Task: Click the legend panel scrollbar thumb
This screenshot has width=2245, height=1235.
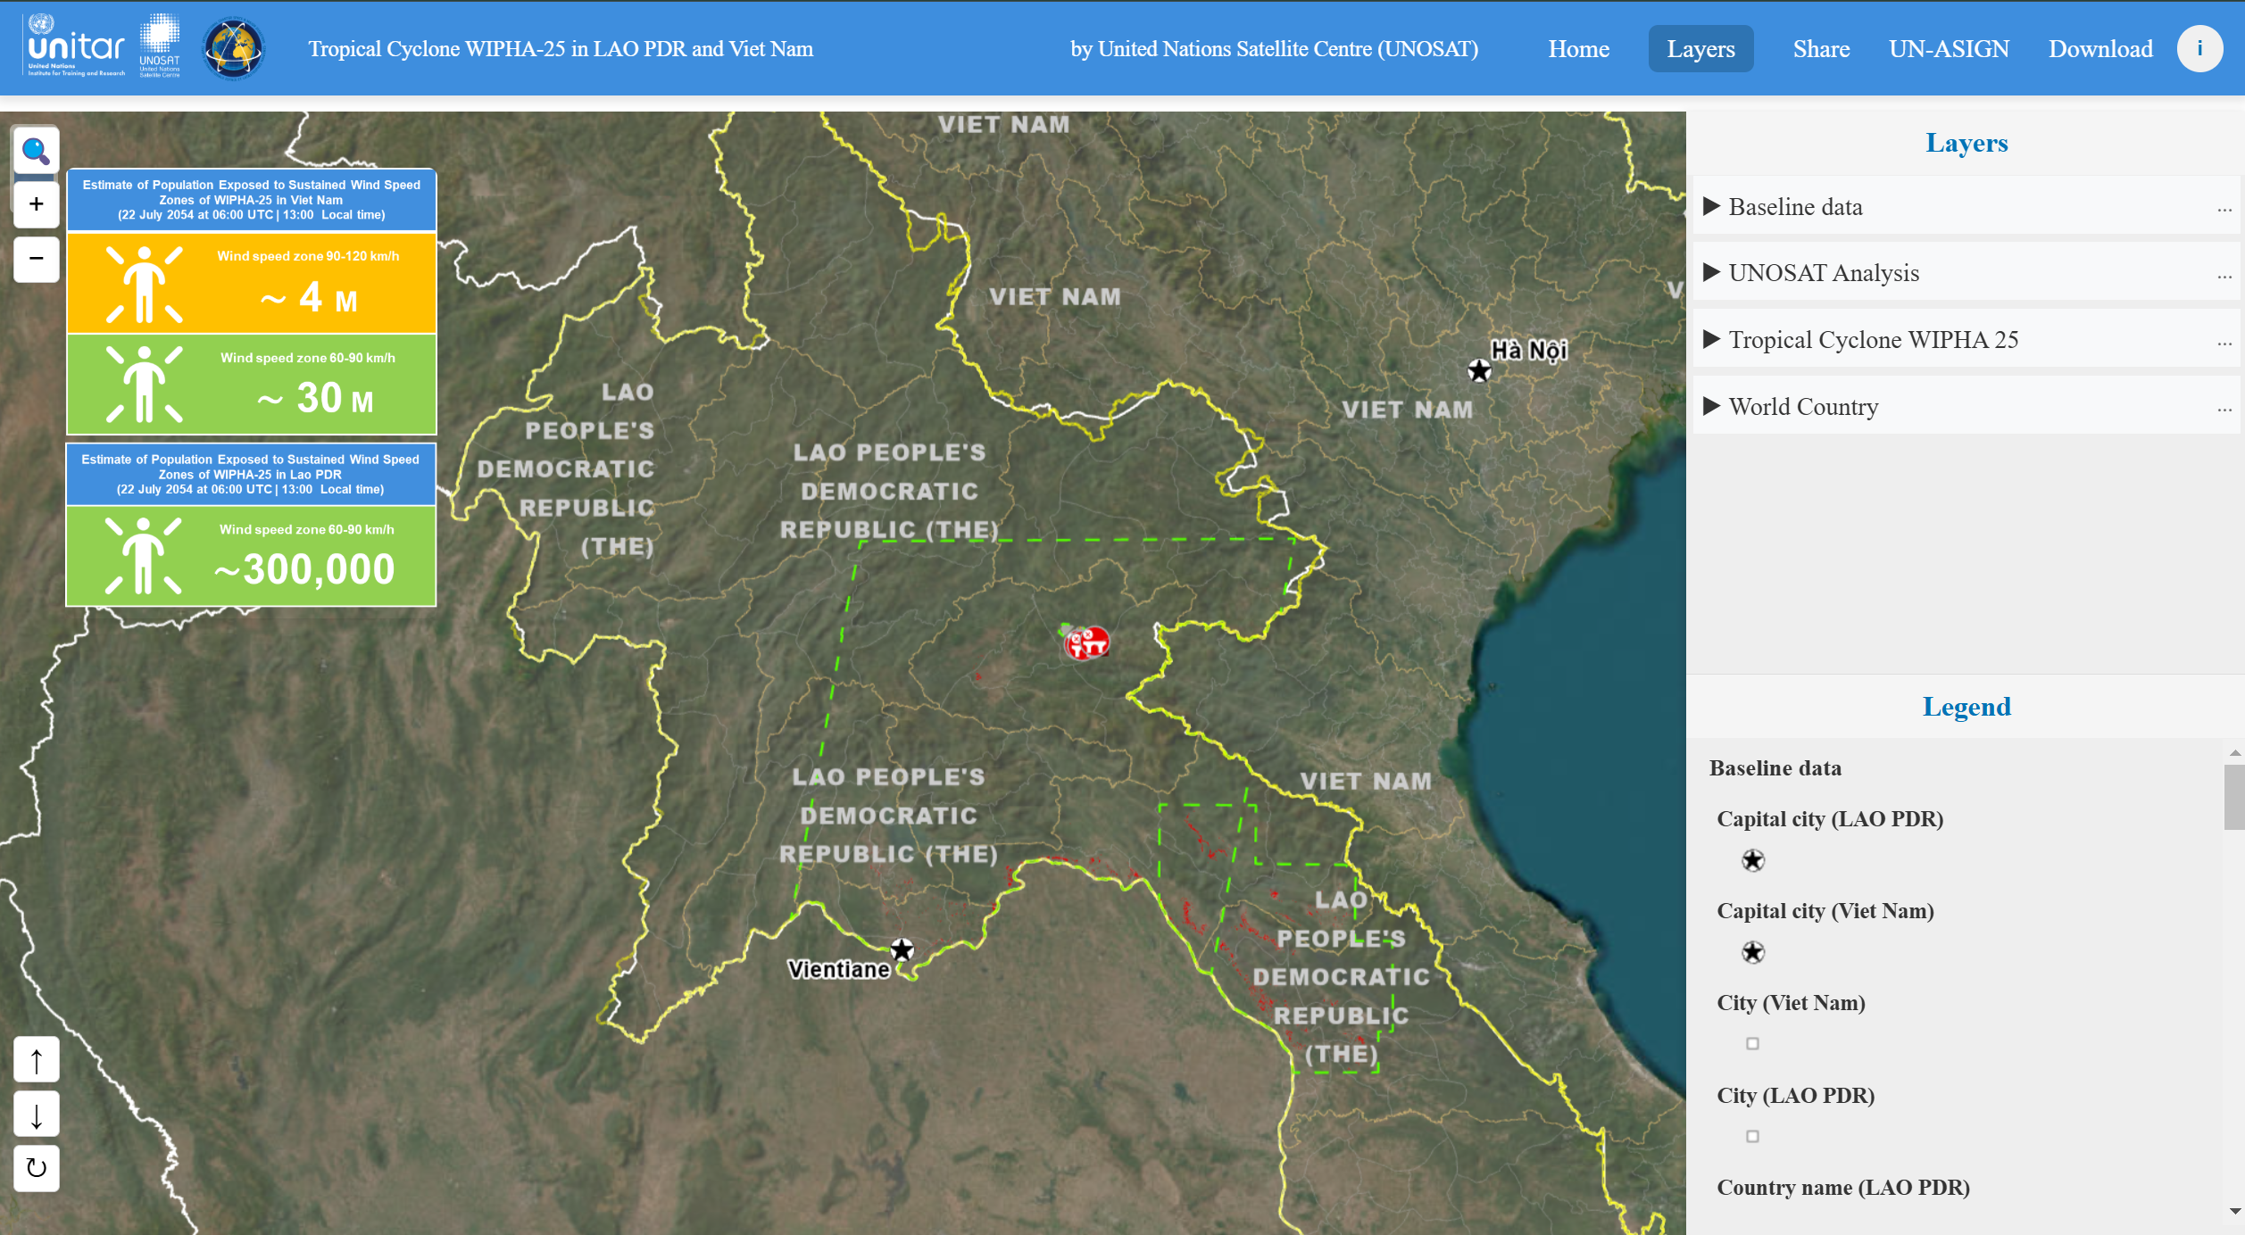Action: coord(2234,797)
